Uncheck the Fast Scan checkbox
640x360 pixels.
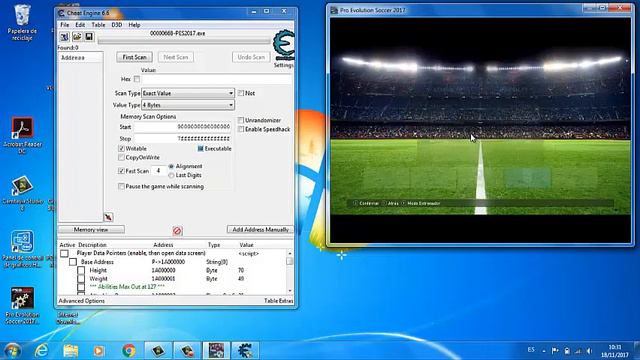[x=121, y=171]
